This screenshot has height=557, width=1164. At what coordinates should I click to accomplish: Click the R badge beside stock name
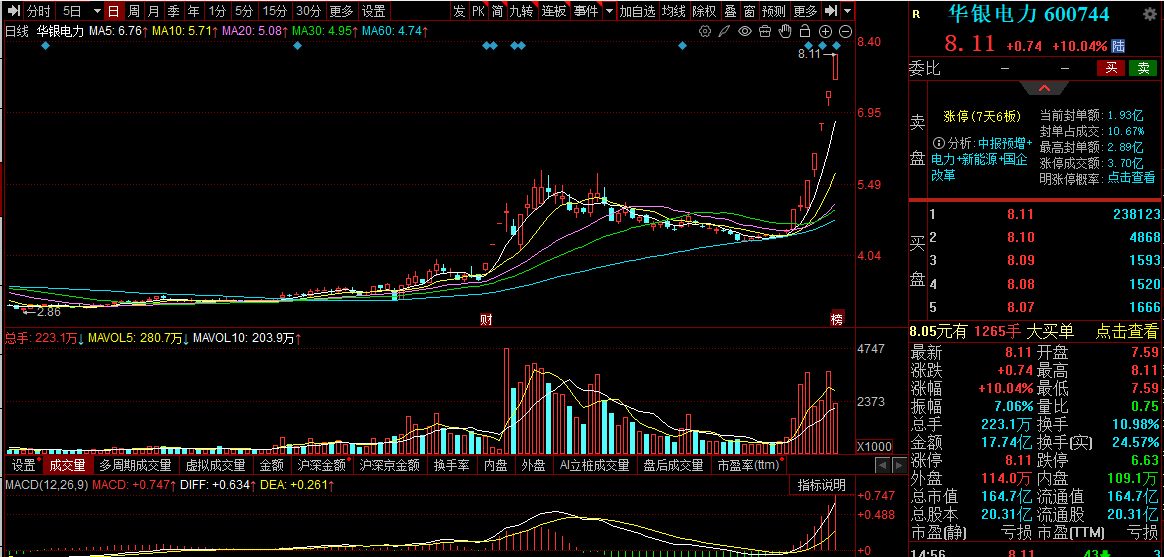(x=916, y=14)
